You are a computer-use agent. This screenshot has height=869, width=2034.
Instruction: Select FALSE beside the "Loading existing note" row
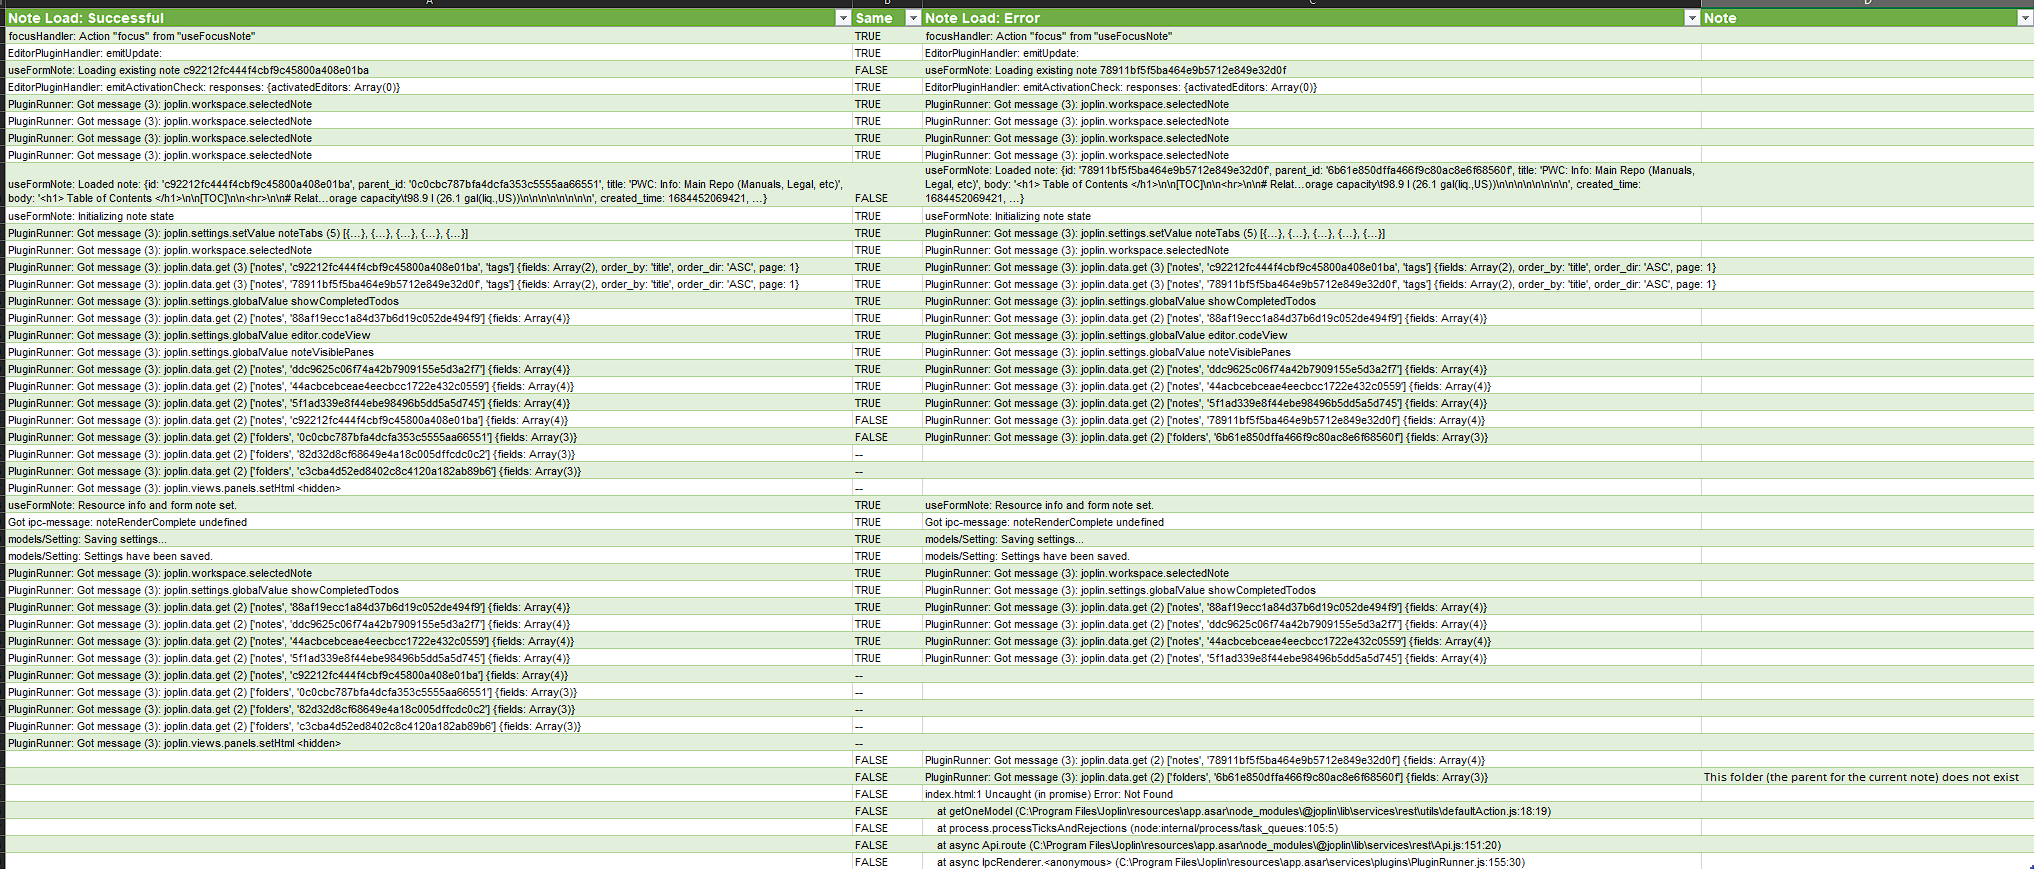point(886,70)
